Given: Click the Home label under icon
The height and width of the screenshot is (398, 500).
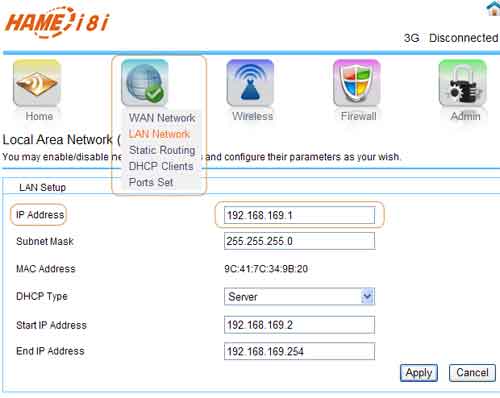Looking at the screenshot, I should coord(39,116).
